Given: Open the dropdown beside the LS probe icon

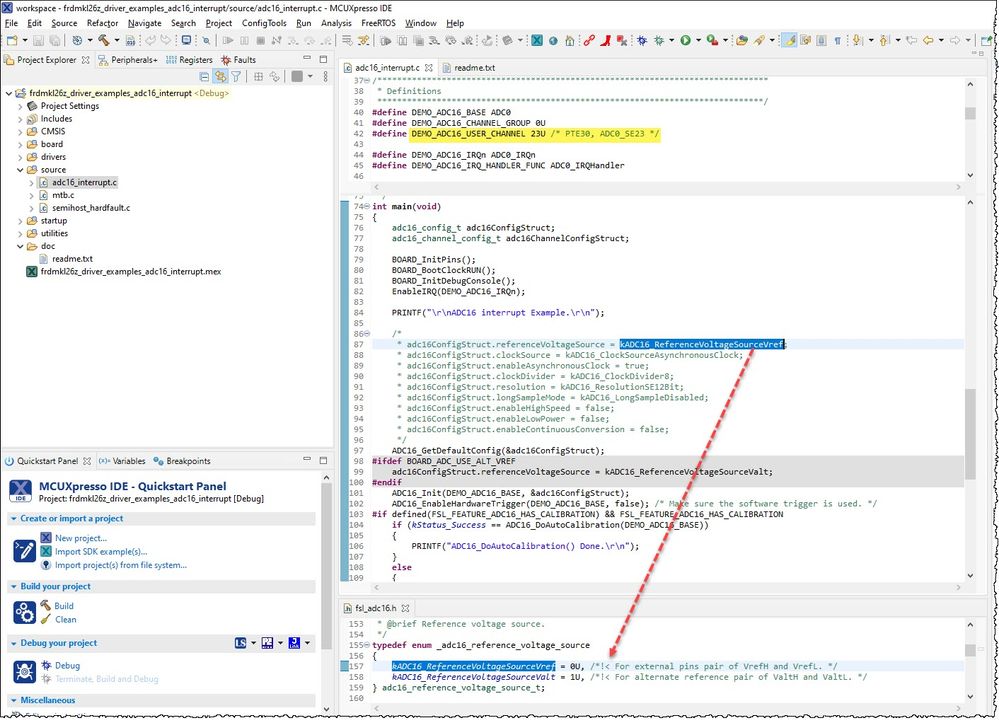Looking at the screenshot, I should click(x=253, y=643).
